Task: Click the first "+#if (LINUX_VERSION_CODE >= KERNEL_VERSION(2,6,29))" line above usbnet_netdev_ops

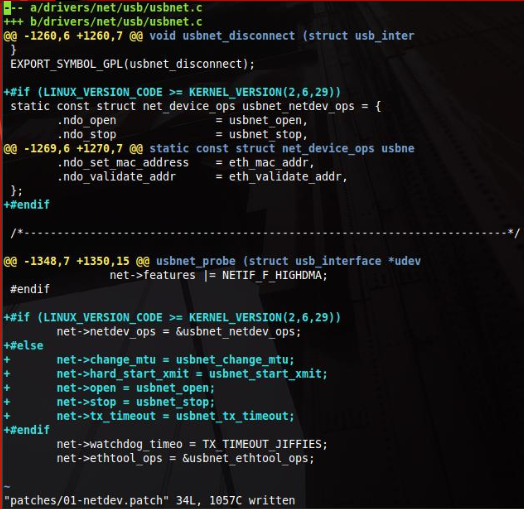Action: [172, 92]
